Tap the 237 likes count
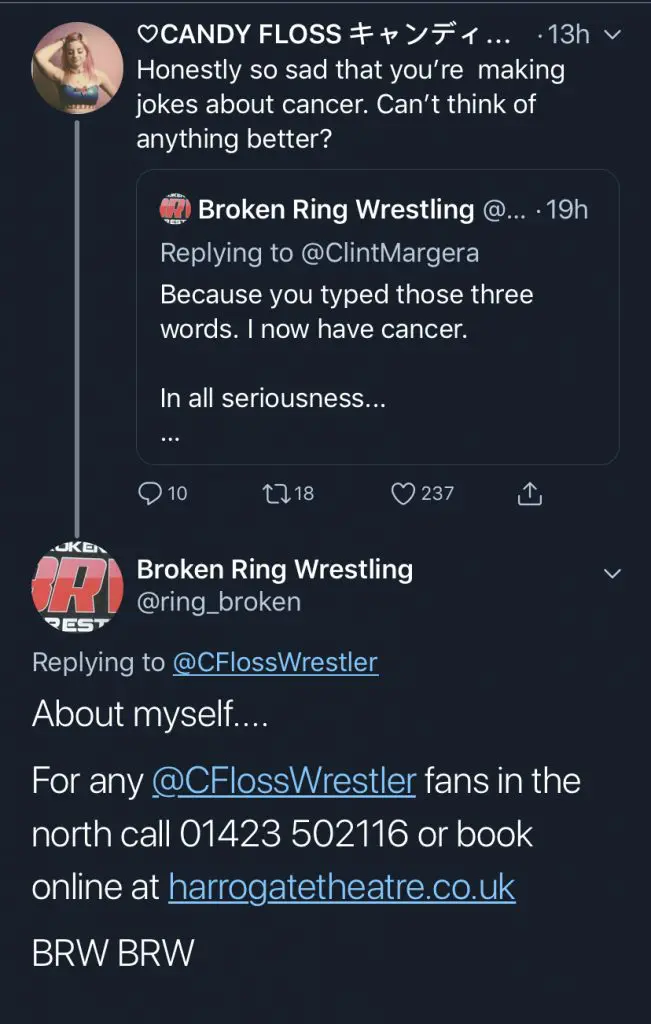 click(437, 493)
